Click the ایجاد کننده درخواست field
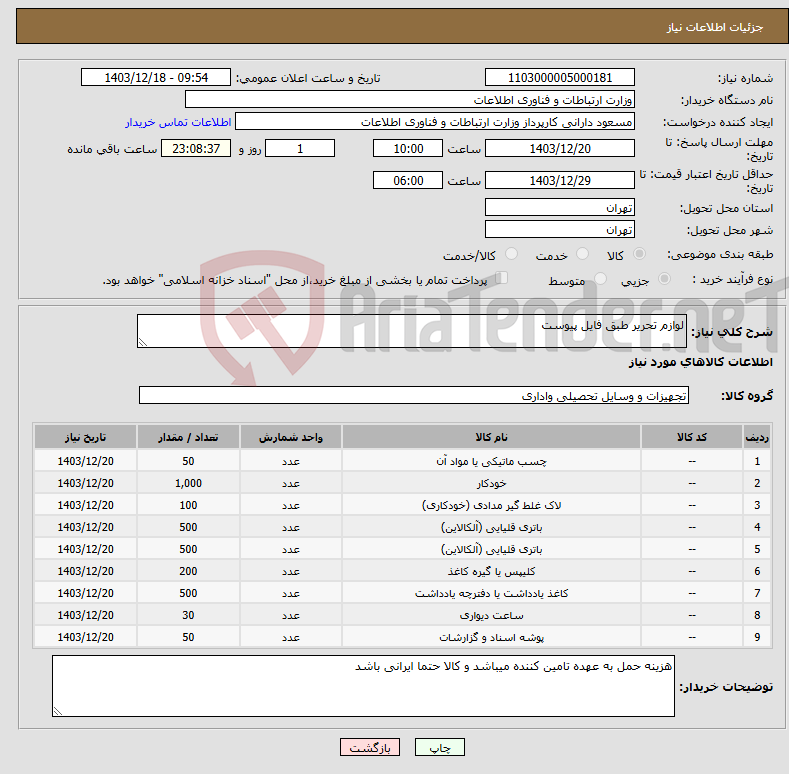 [435, 122]
